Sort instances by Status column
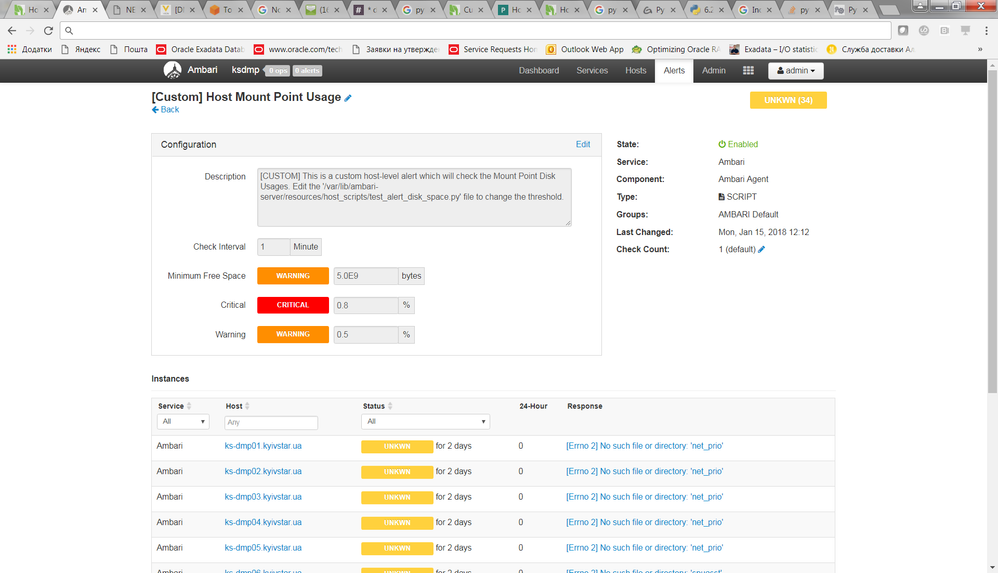 (x=377, y=406)
